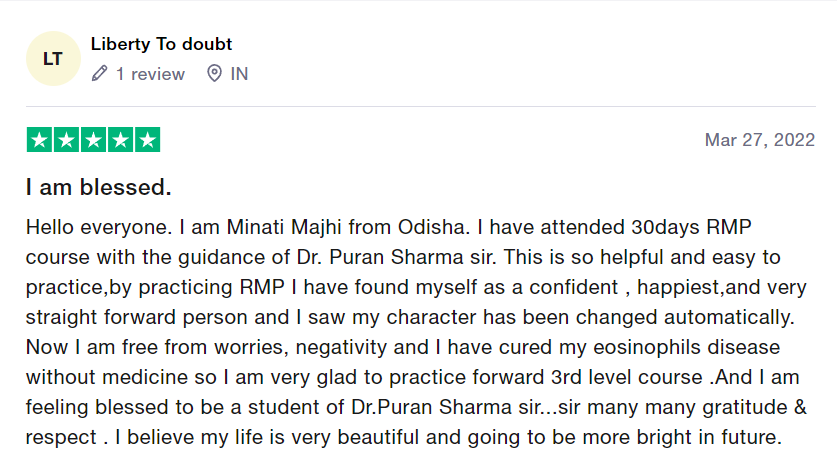Image resolution: width=837 pixels, height=465 pixels.
Task: Click the fourth green rating star
Action: 121,140
